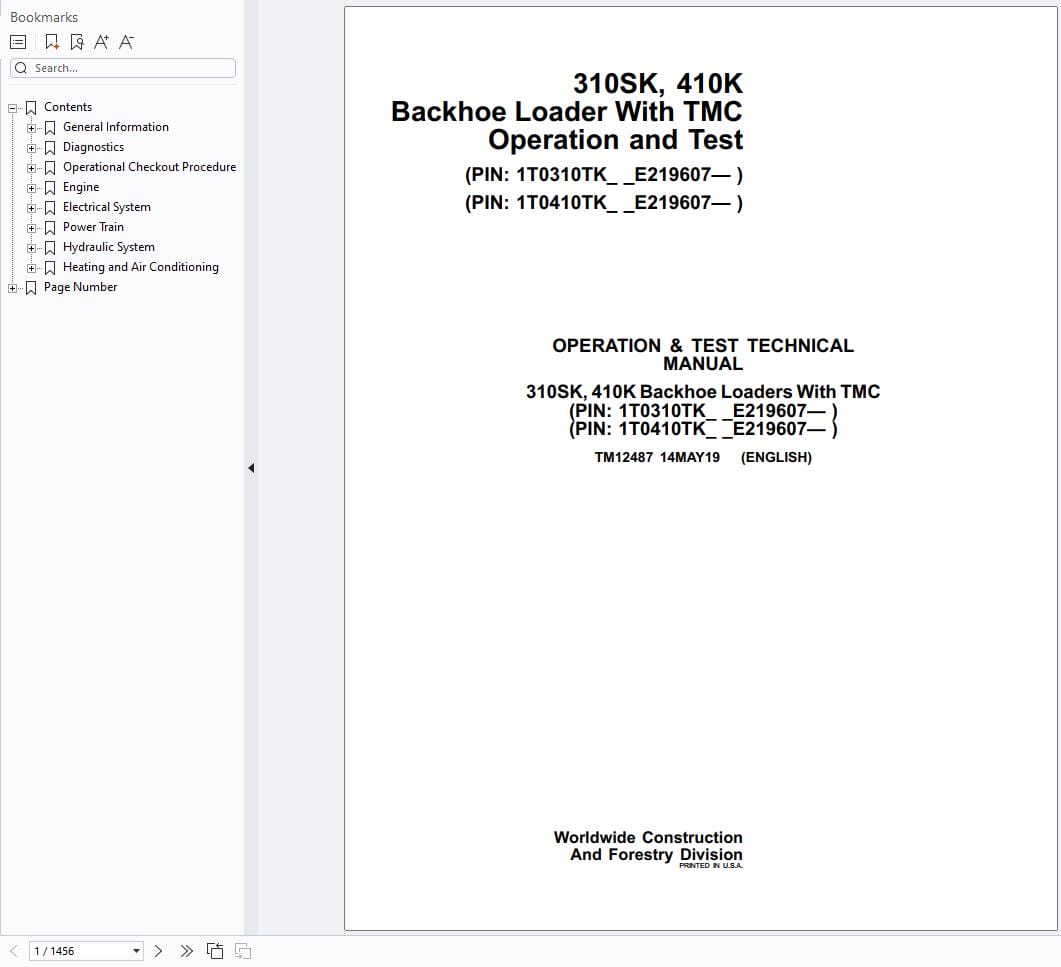Collapse the Contents bookmark tree
Viewport: 1061px width, 967px height.
tap(12, 108)
